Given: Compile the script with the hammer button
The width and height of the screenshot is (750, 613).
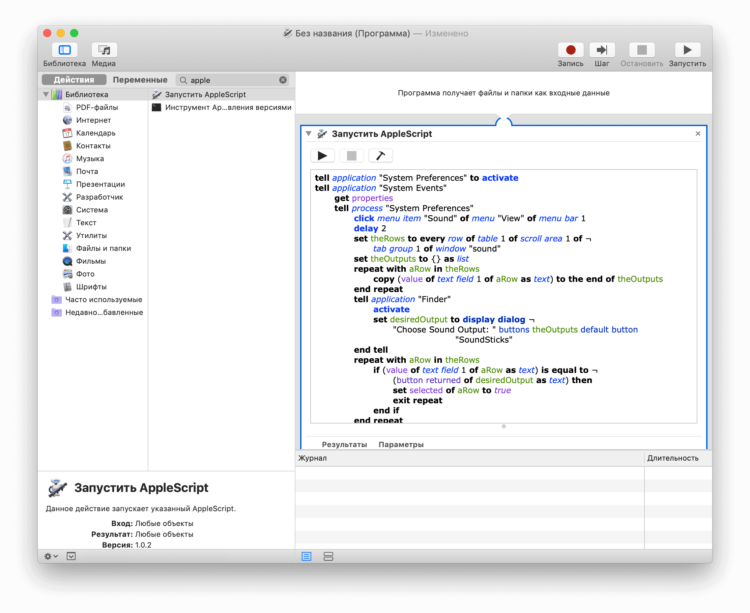Looking at the screenshot, I should [380, 155].
